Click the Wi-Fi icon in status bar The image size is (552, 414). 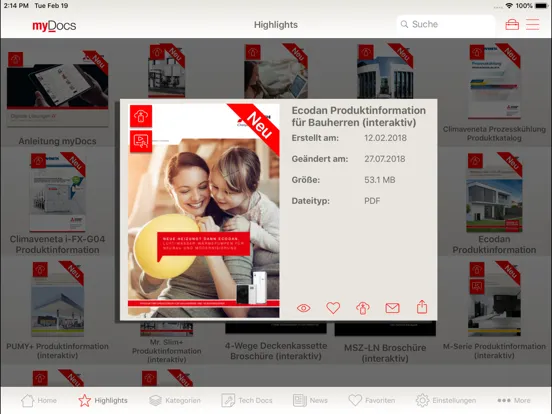(x=509, y=6)
